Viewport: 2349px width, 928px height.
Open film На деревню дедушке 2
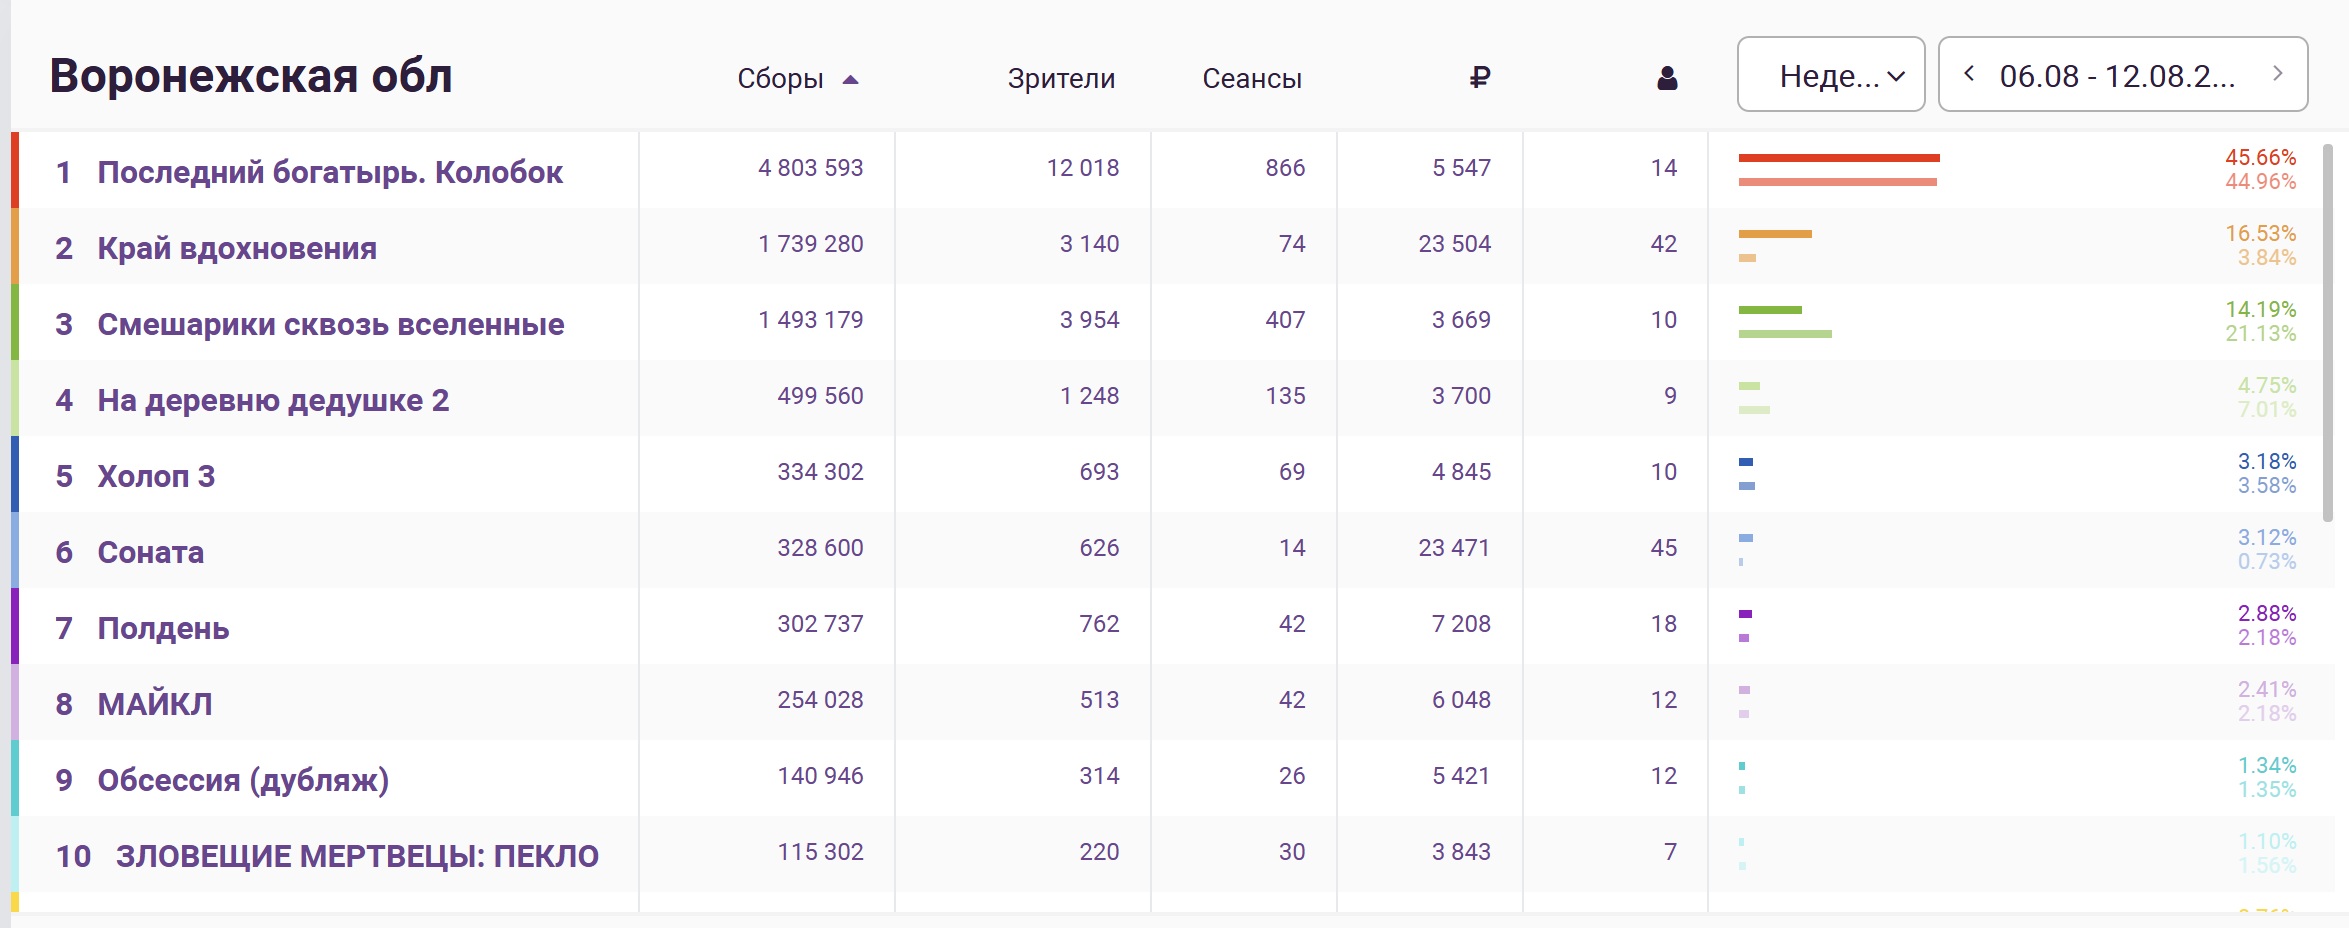pos(273,400)
